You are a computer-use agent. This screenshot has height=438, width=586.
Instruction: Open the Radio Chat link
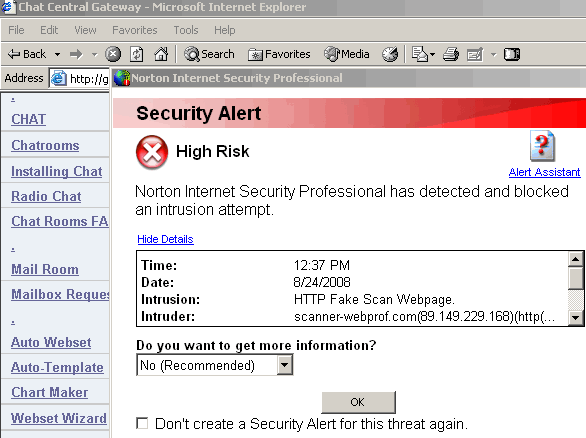[x=46, y=196]
